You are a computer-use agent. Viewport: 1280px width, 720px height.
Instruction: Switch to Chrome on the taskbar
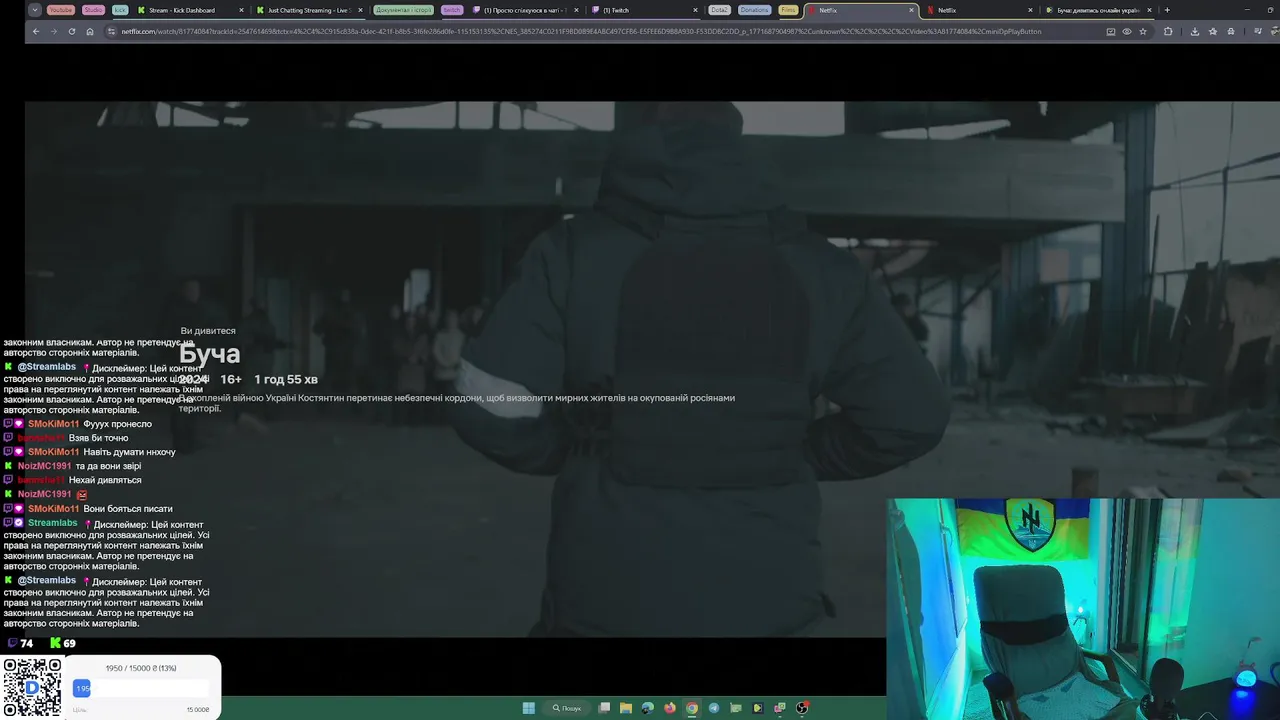[692, 708]
